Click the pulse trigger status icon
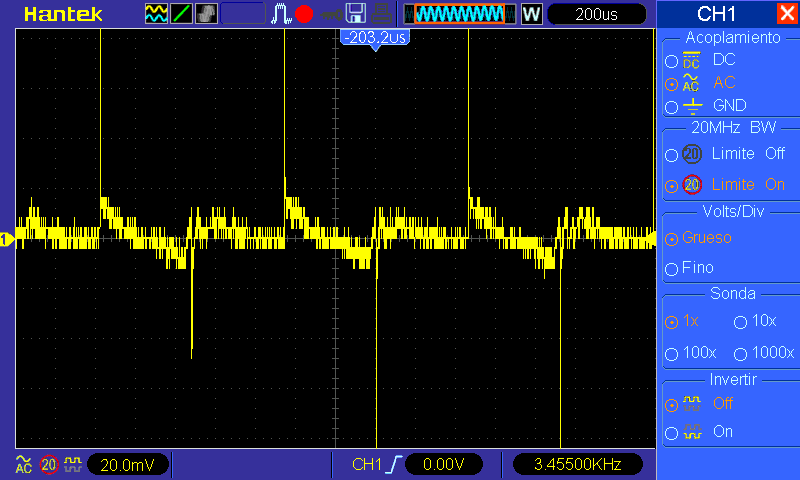The width and height of the screenshot is (800, 480). pos(280,14)
